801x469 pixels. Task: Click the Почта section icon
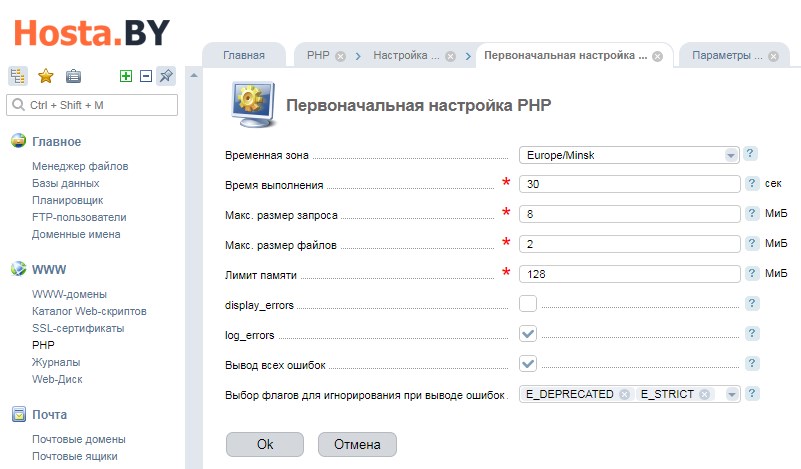pos(18,414)
